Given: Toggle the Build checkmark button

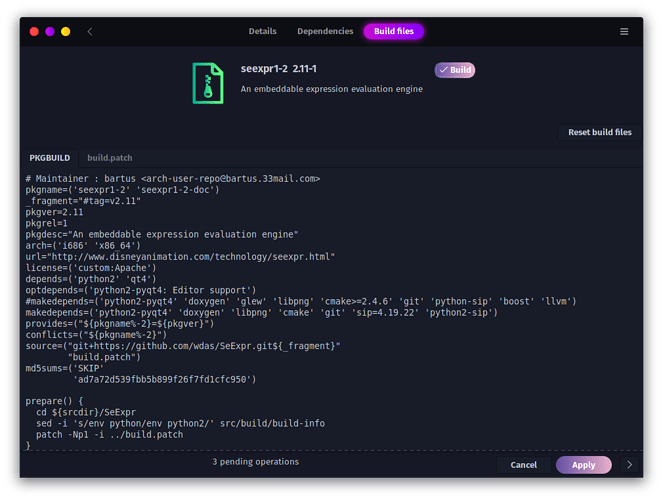Looking at the screenshot, I should (455, 70).
